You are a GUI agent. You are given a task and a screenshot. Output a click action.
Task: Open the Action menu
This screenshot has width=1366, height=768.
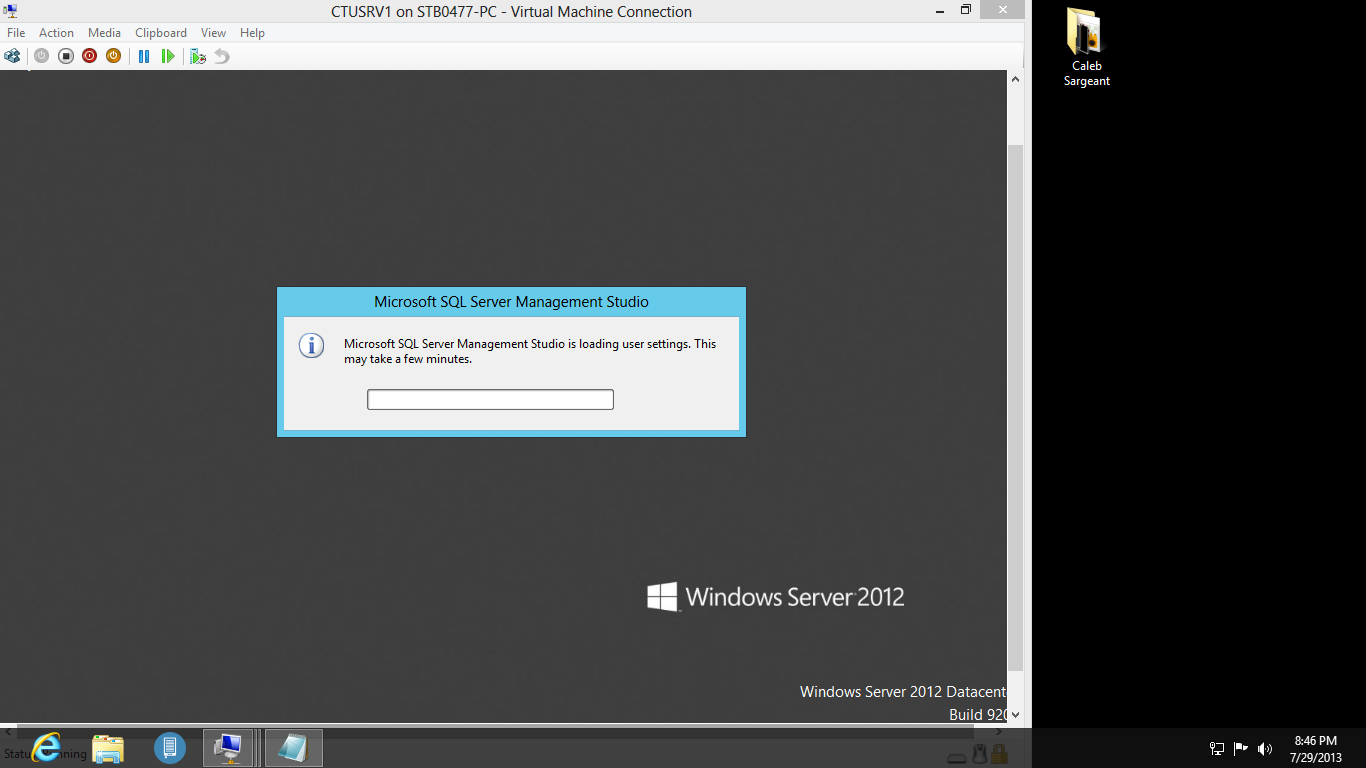click(x=56, y=33)
